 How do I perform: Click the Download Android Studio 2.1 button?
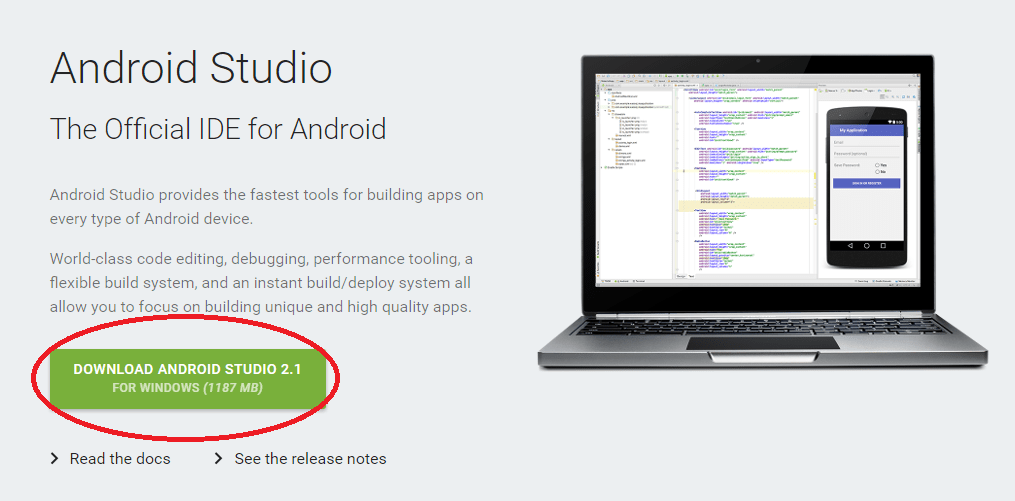[188, 379]
